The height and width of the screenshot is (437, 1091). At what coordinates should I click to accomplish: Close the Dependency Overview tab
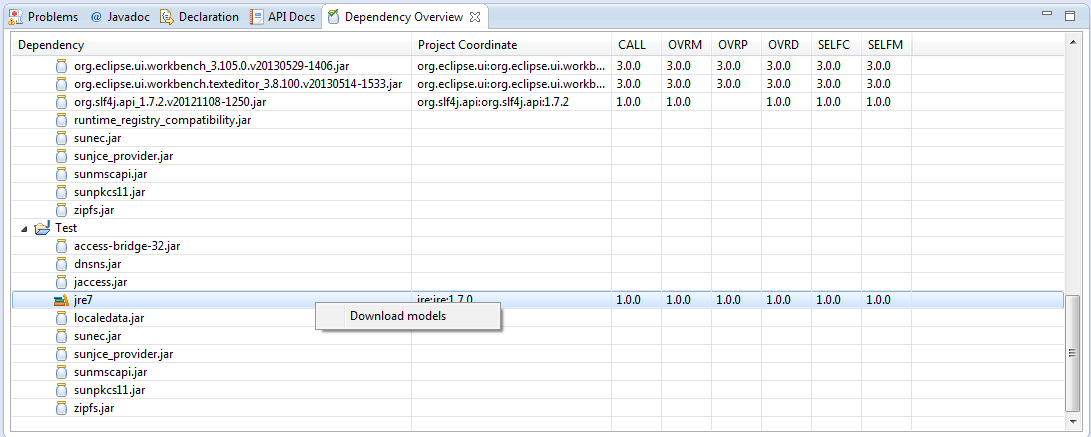point(476,17)
